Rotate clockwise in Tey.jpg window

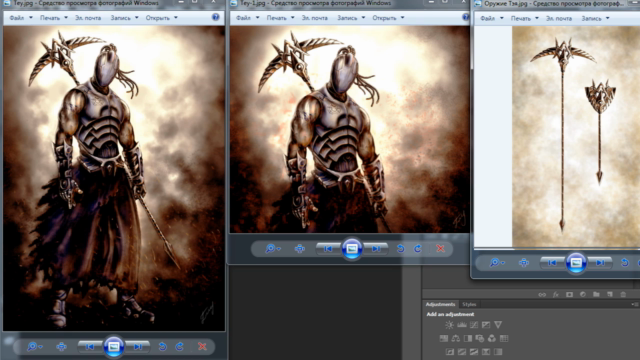(180, 347)
